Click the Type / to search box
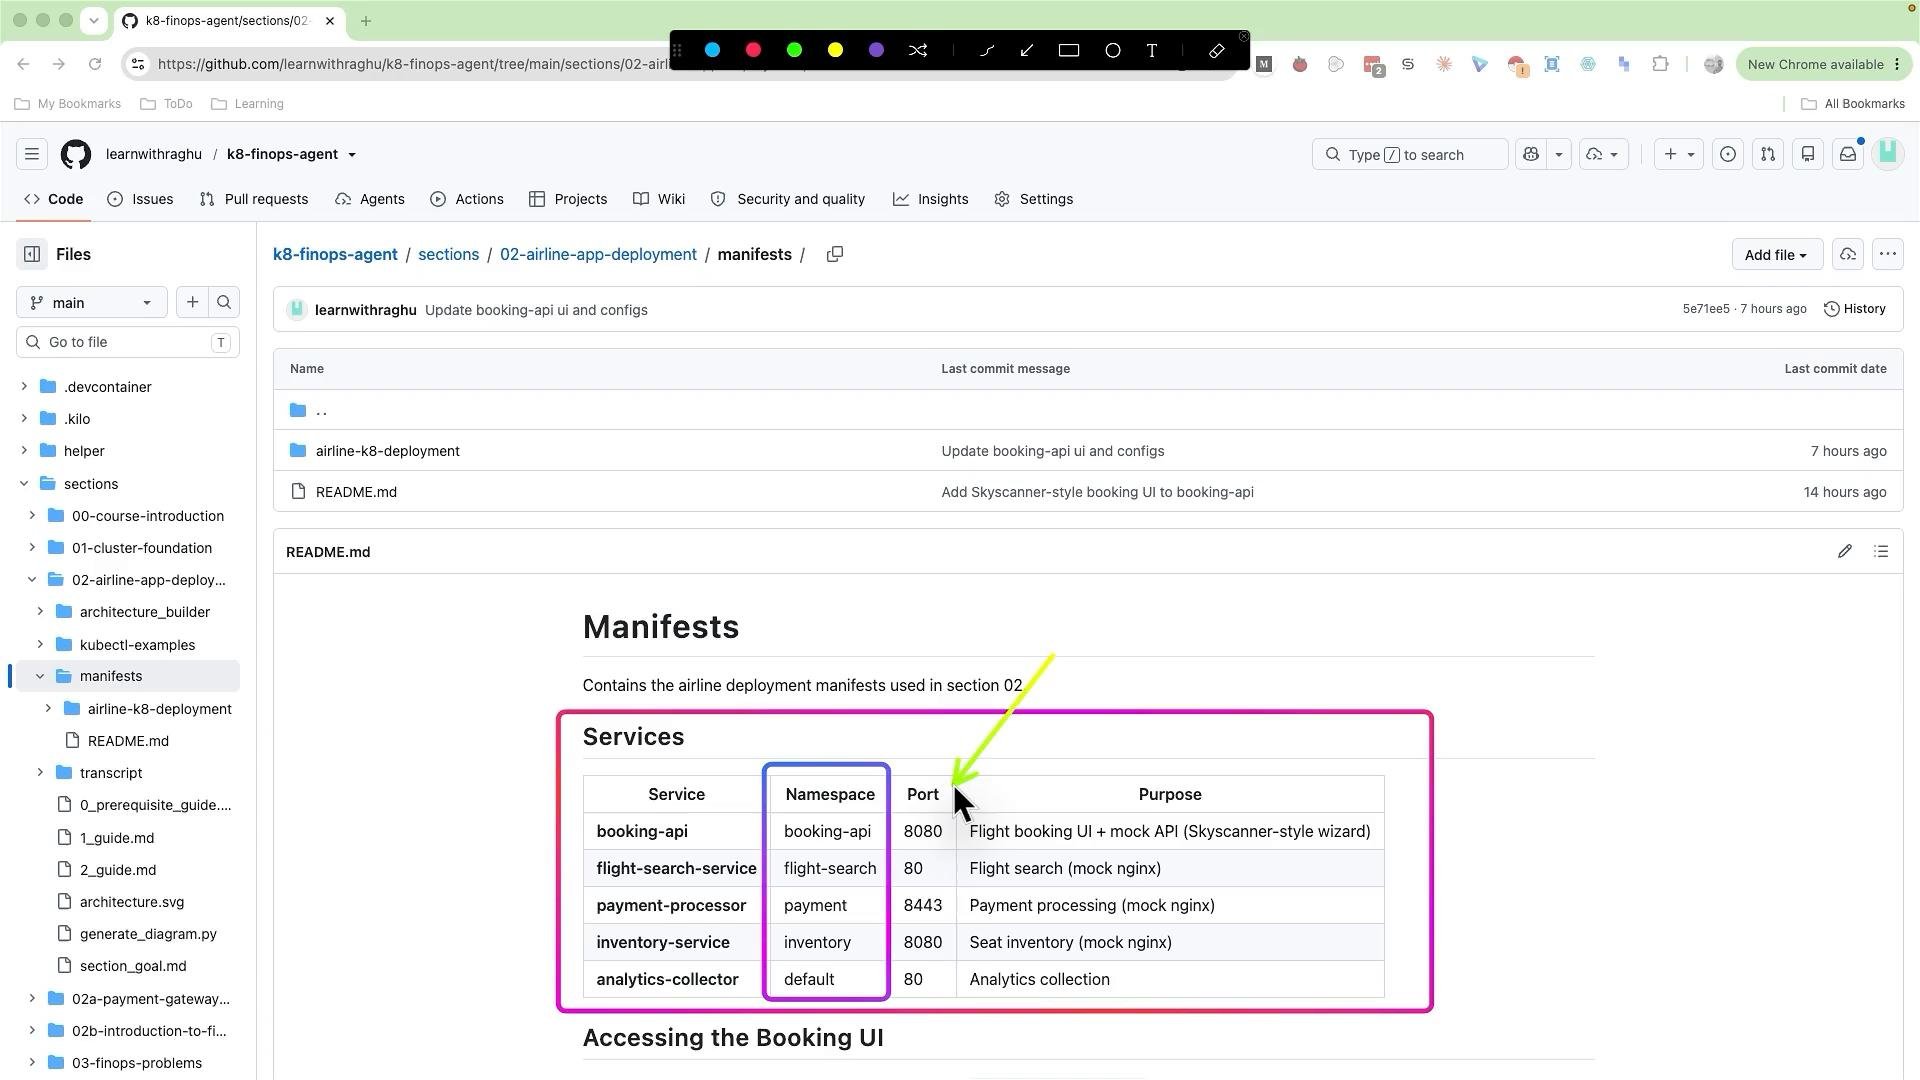This screenshot has width=1920, height=1080. pos(1410,154)
